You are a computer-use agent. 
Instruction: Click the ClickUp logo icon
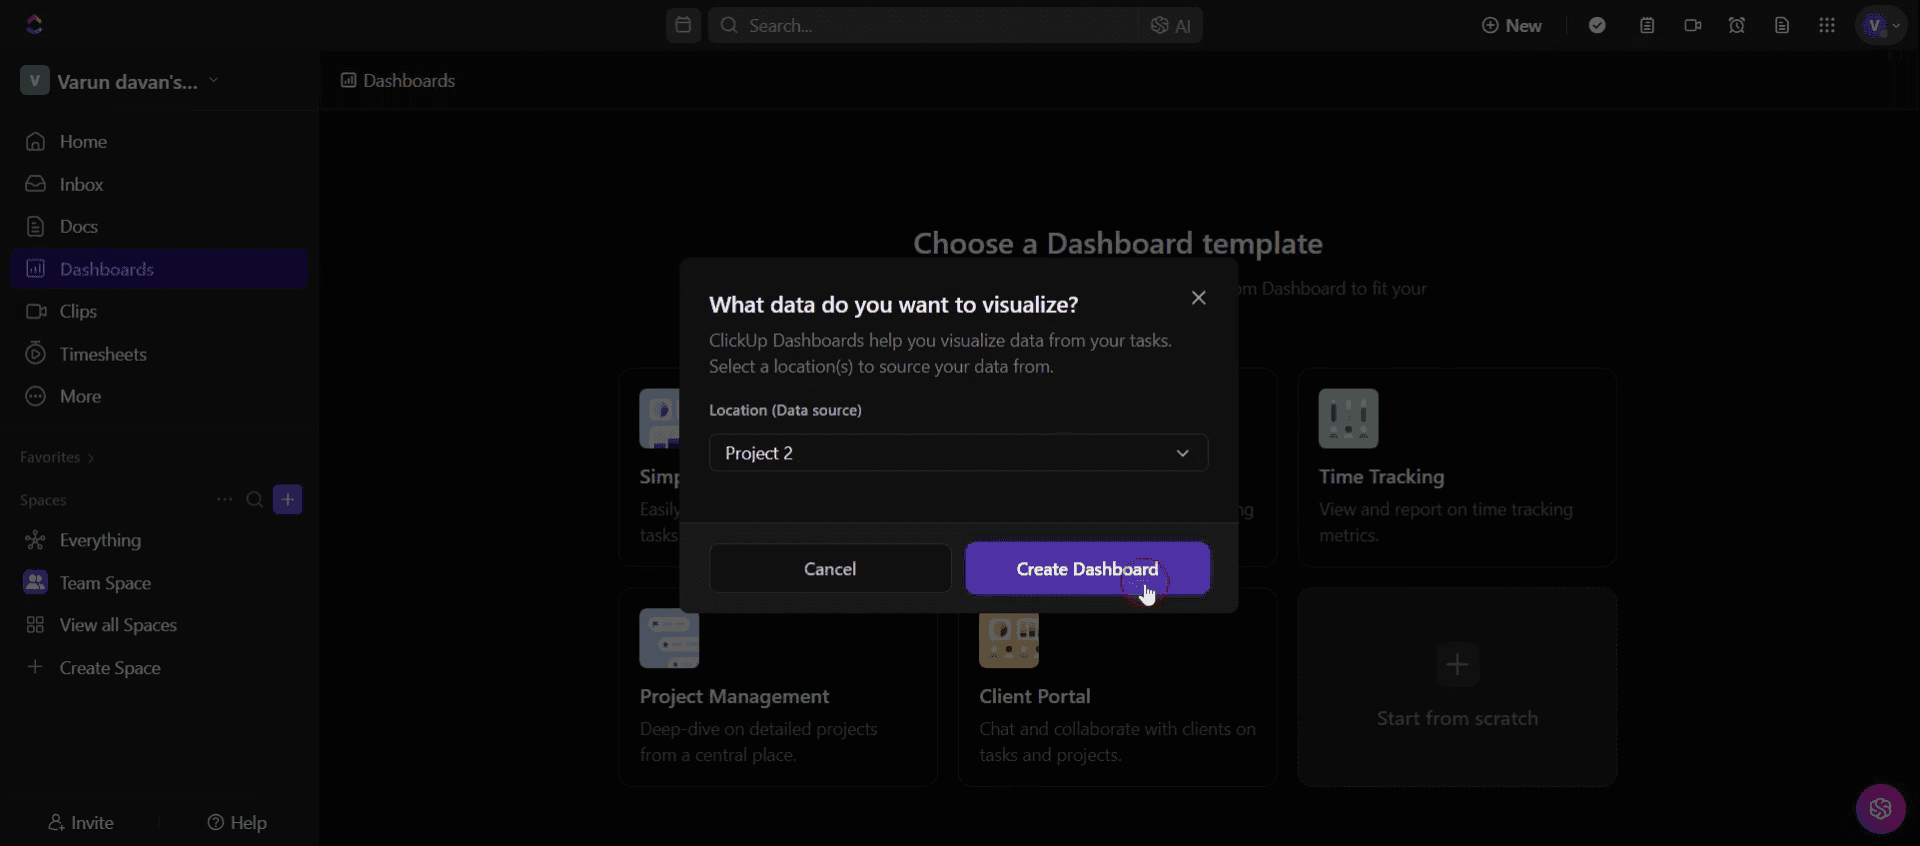[34, 24]
